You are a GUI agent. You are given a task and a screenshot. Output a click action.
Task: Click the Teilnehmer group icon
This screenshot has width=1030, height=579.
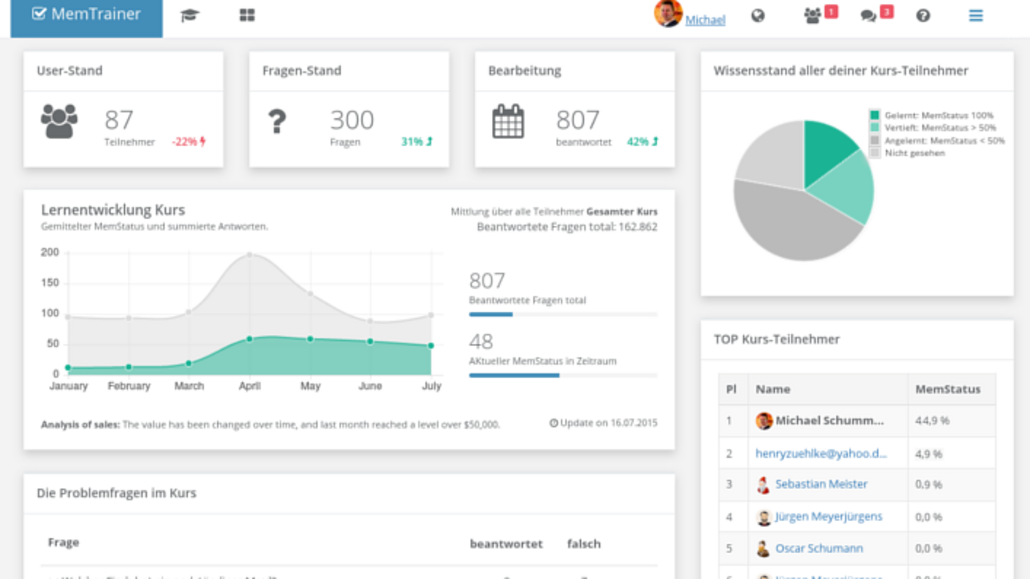(x=59, y=121)
